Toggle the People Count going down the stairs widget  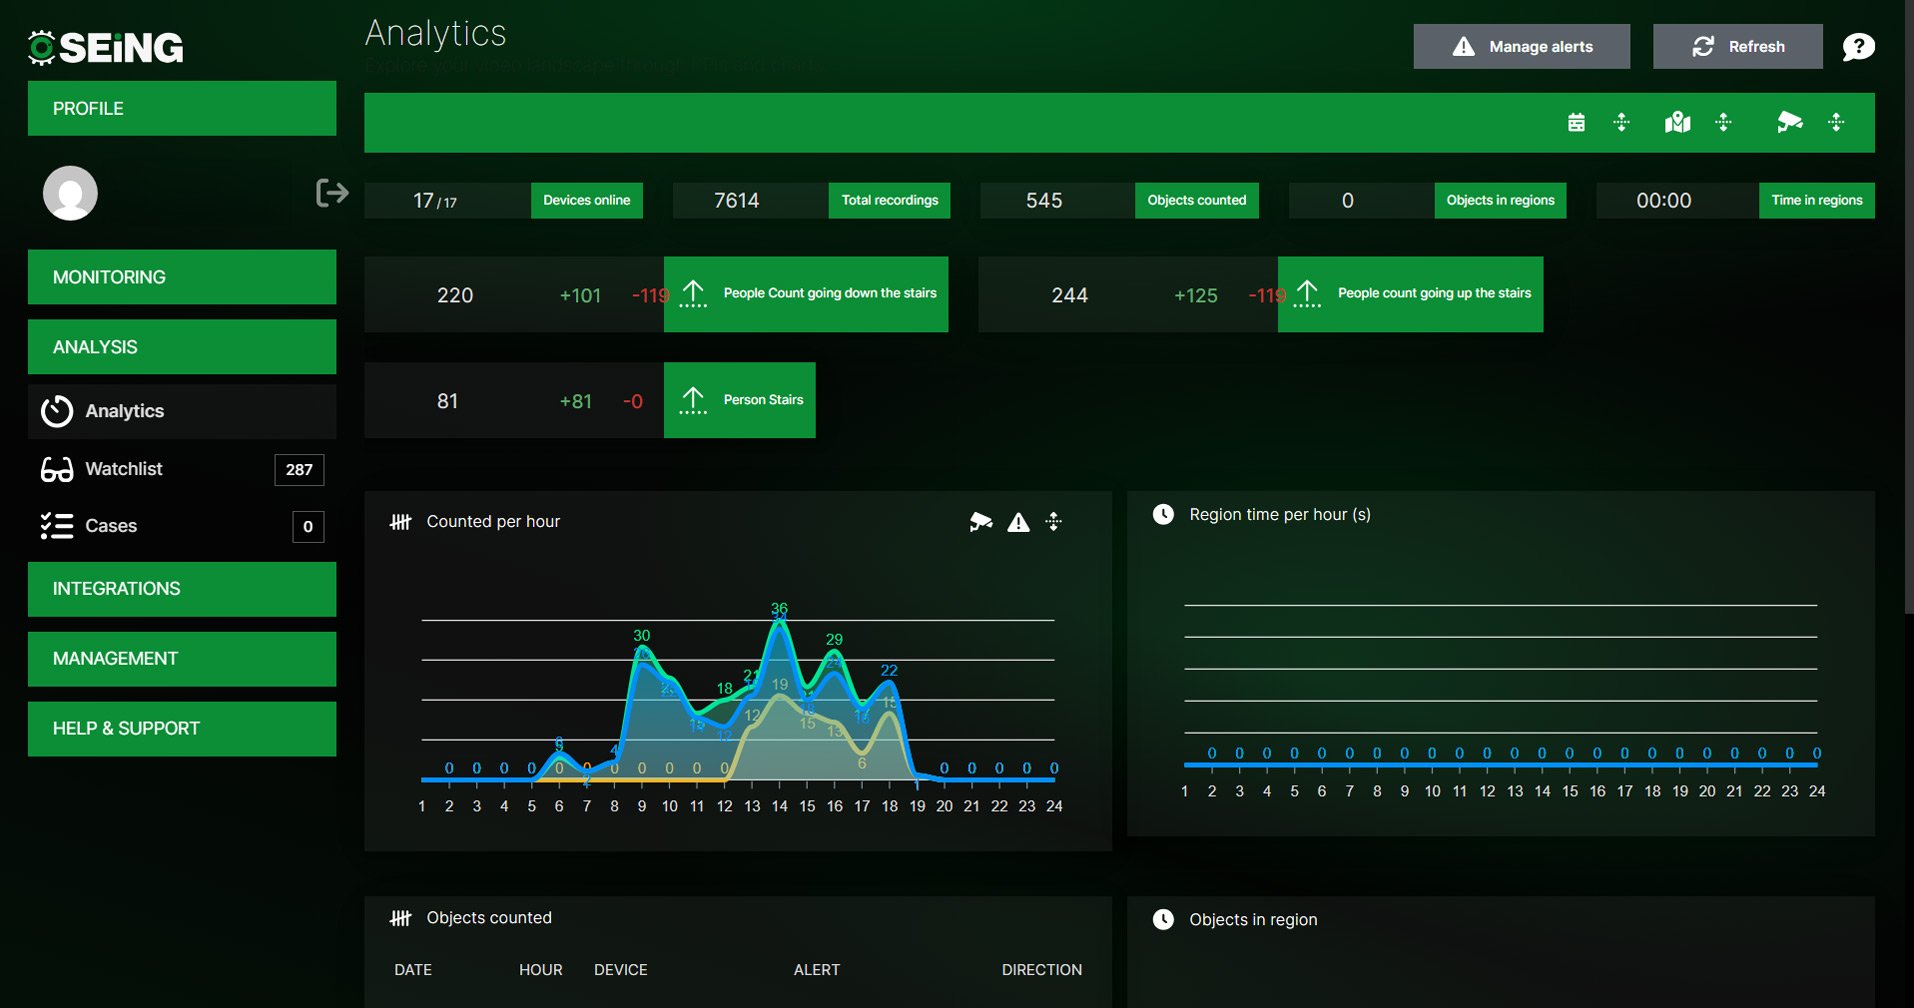(806, 294)
